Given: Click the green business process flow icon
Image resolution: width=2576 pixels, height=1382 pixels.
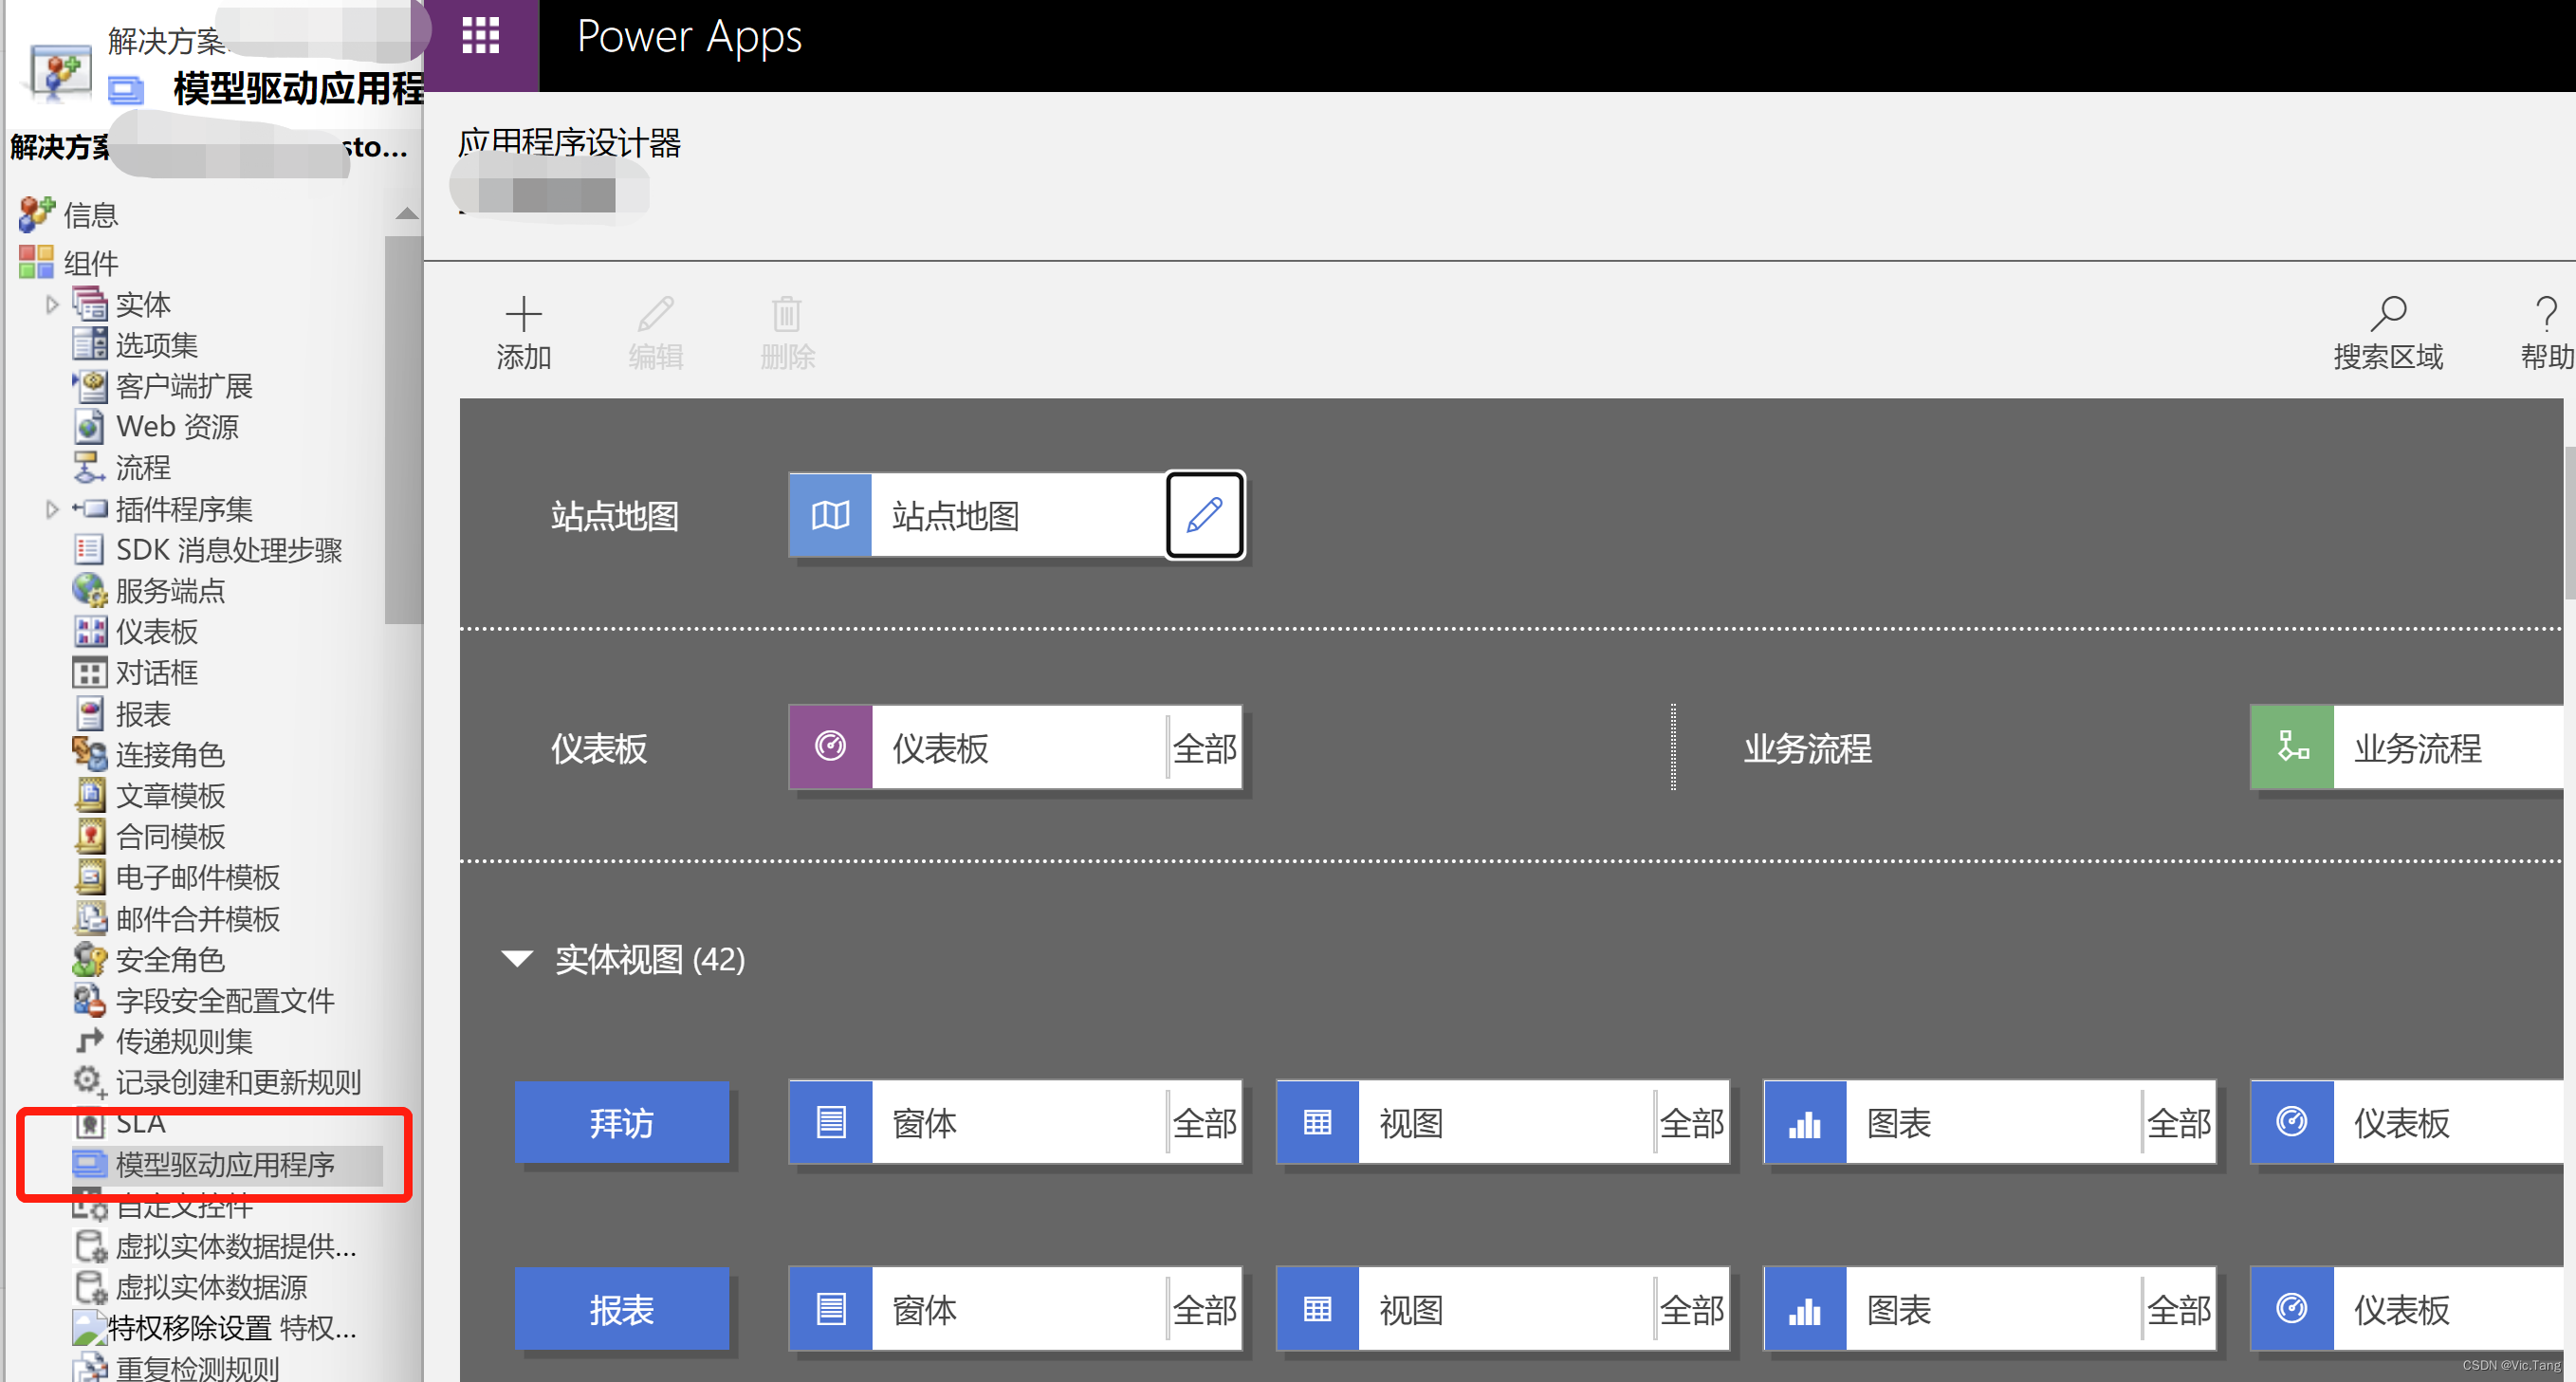Looking at the screenshot, I should pyautogui.click(x=2292, y=747).
